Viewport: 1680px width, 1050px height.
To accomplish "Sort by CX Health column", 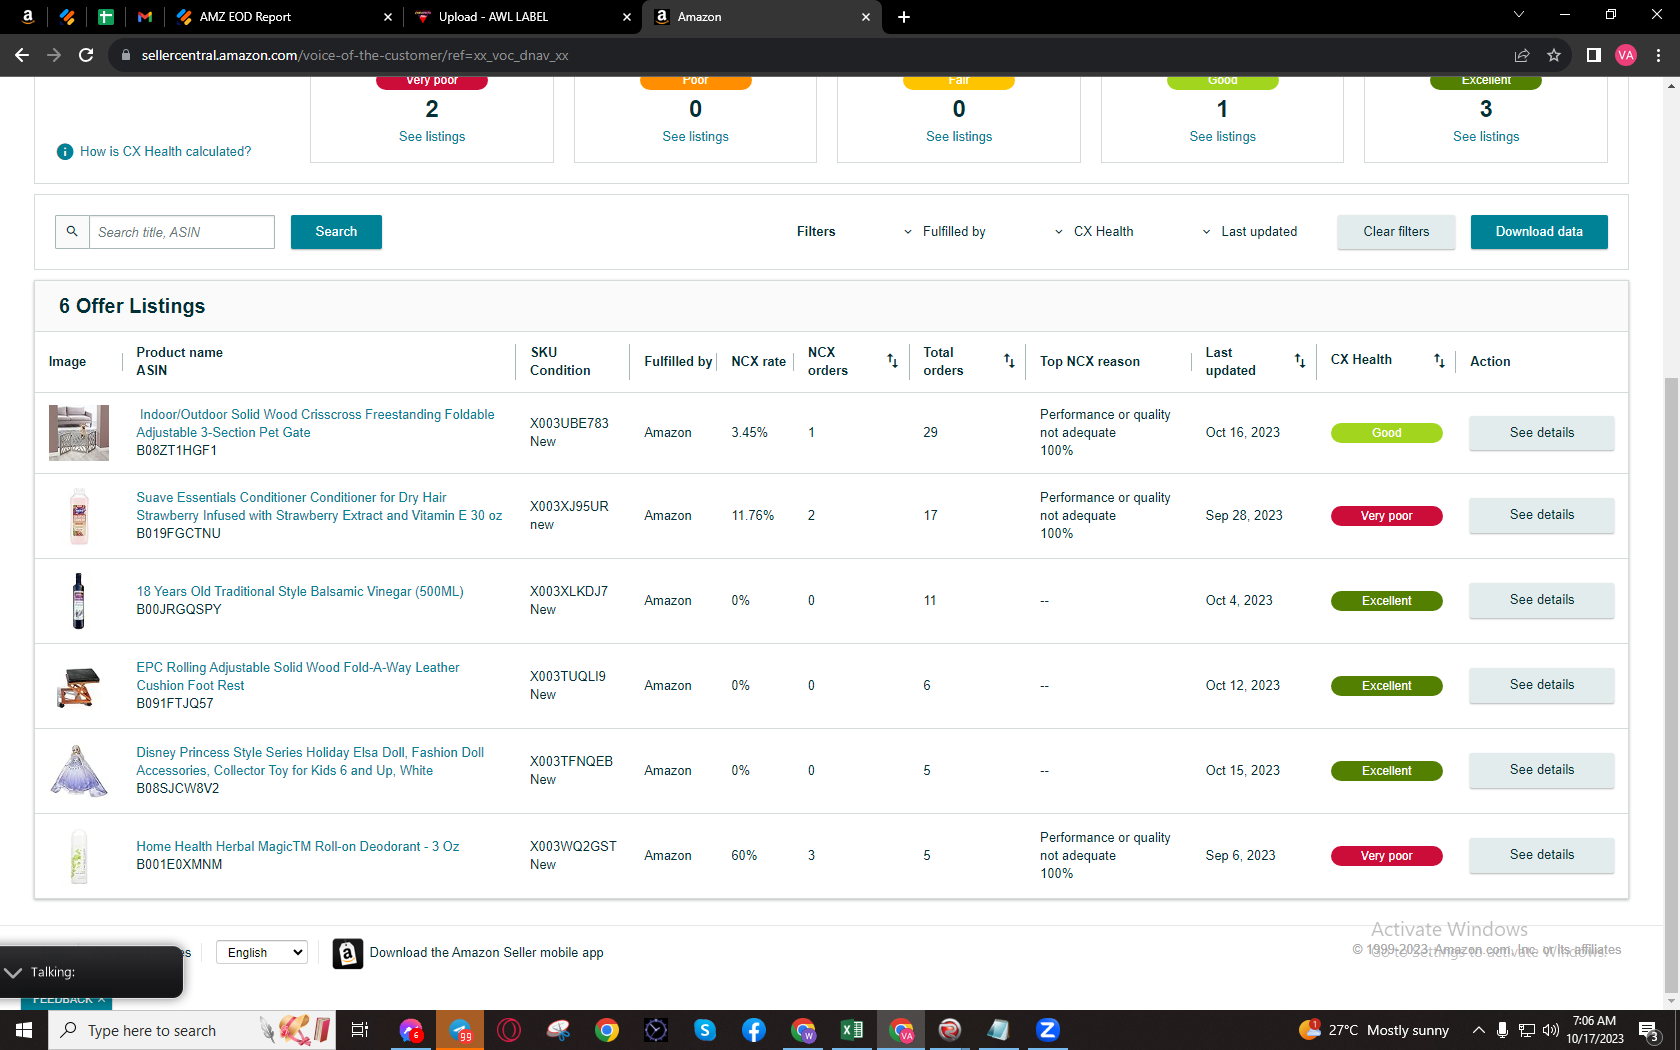I will pos(1439,361).
